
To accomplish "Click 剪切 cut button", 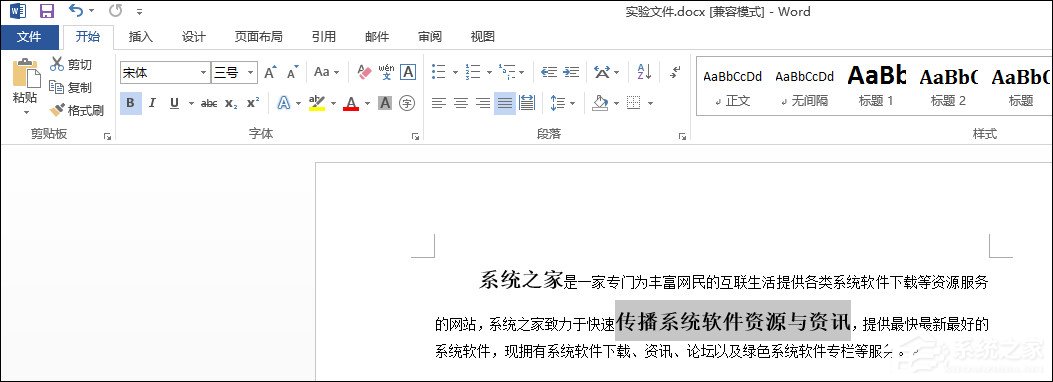I will [71, 64].
